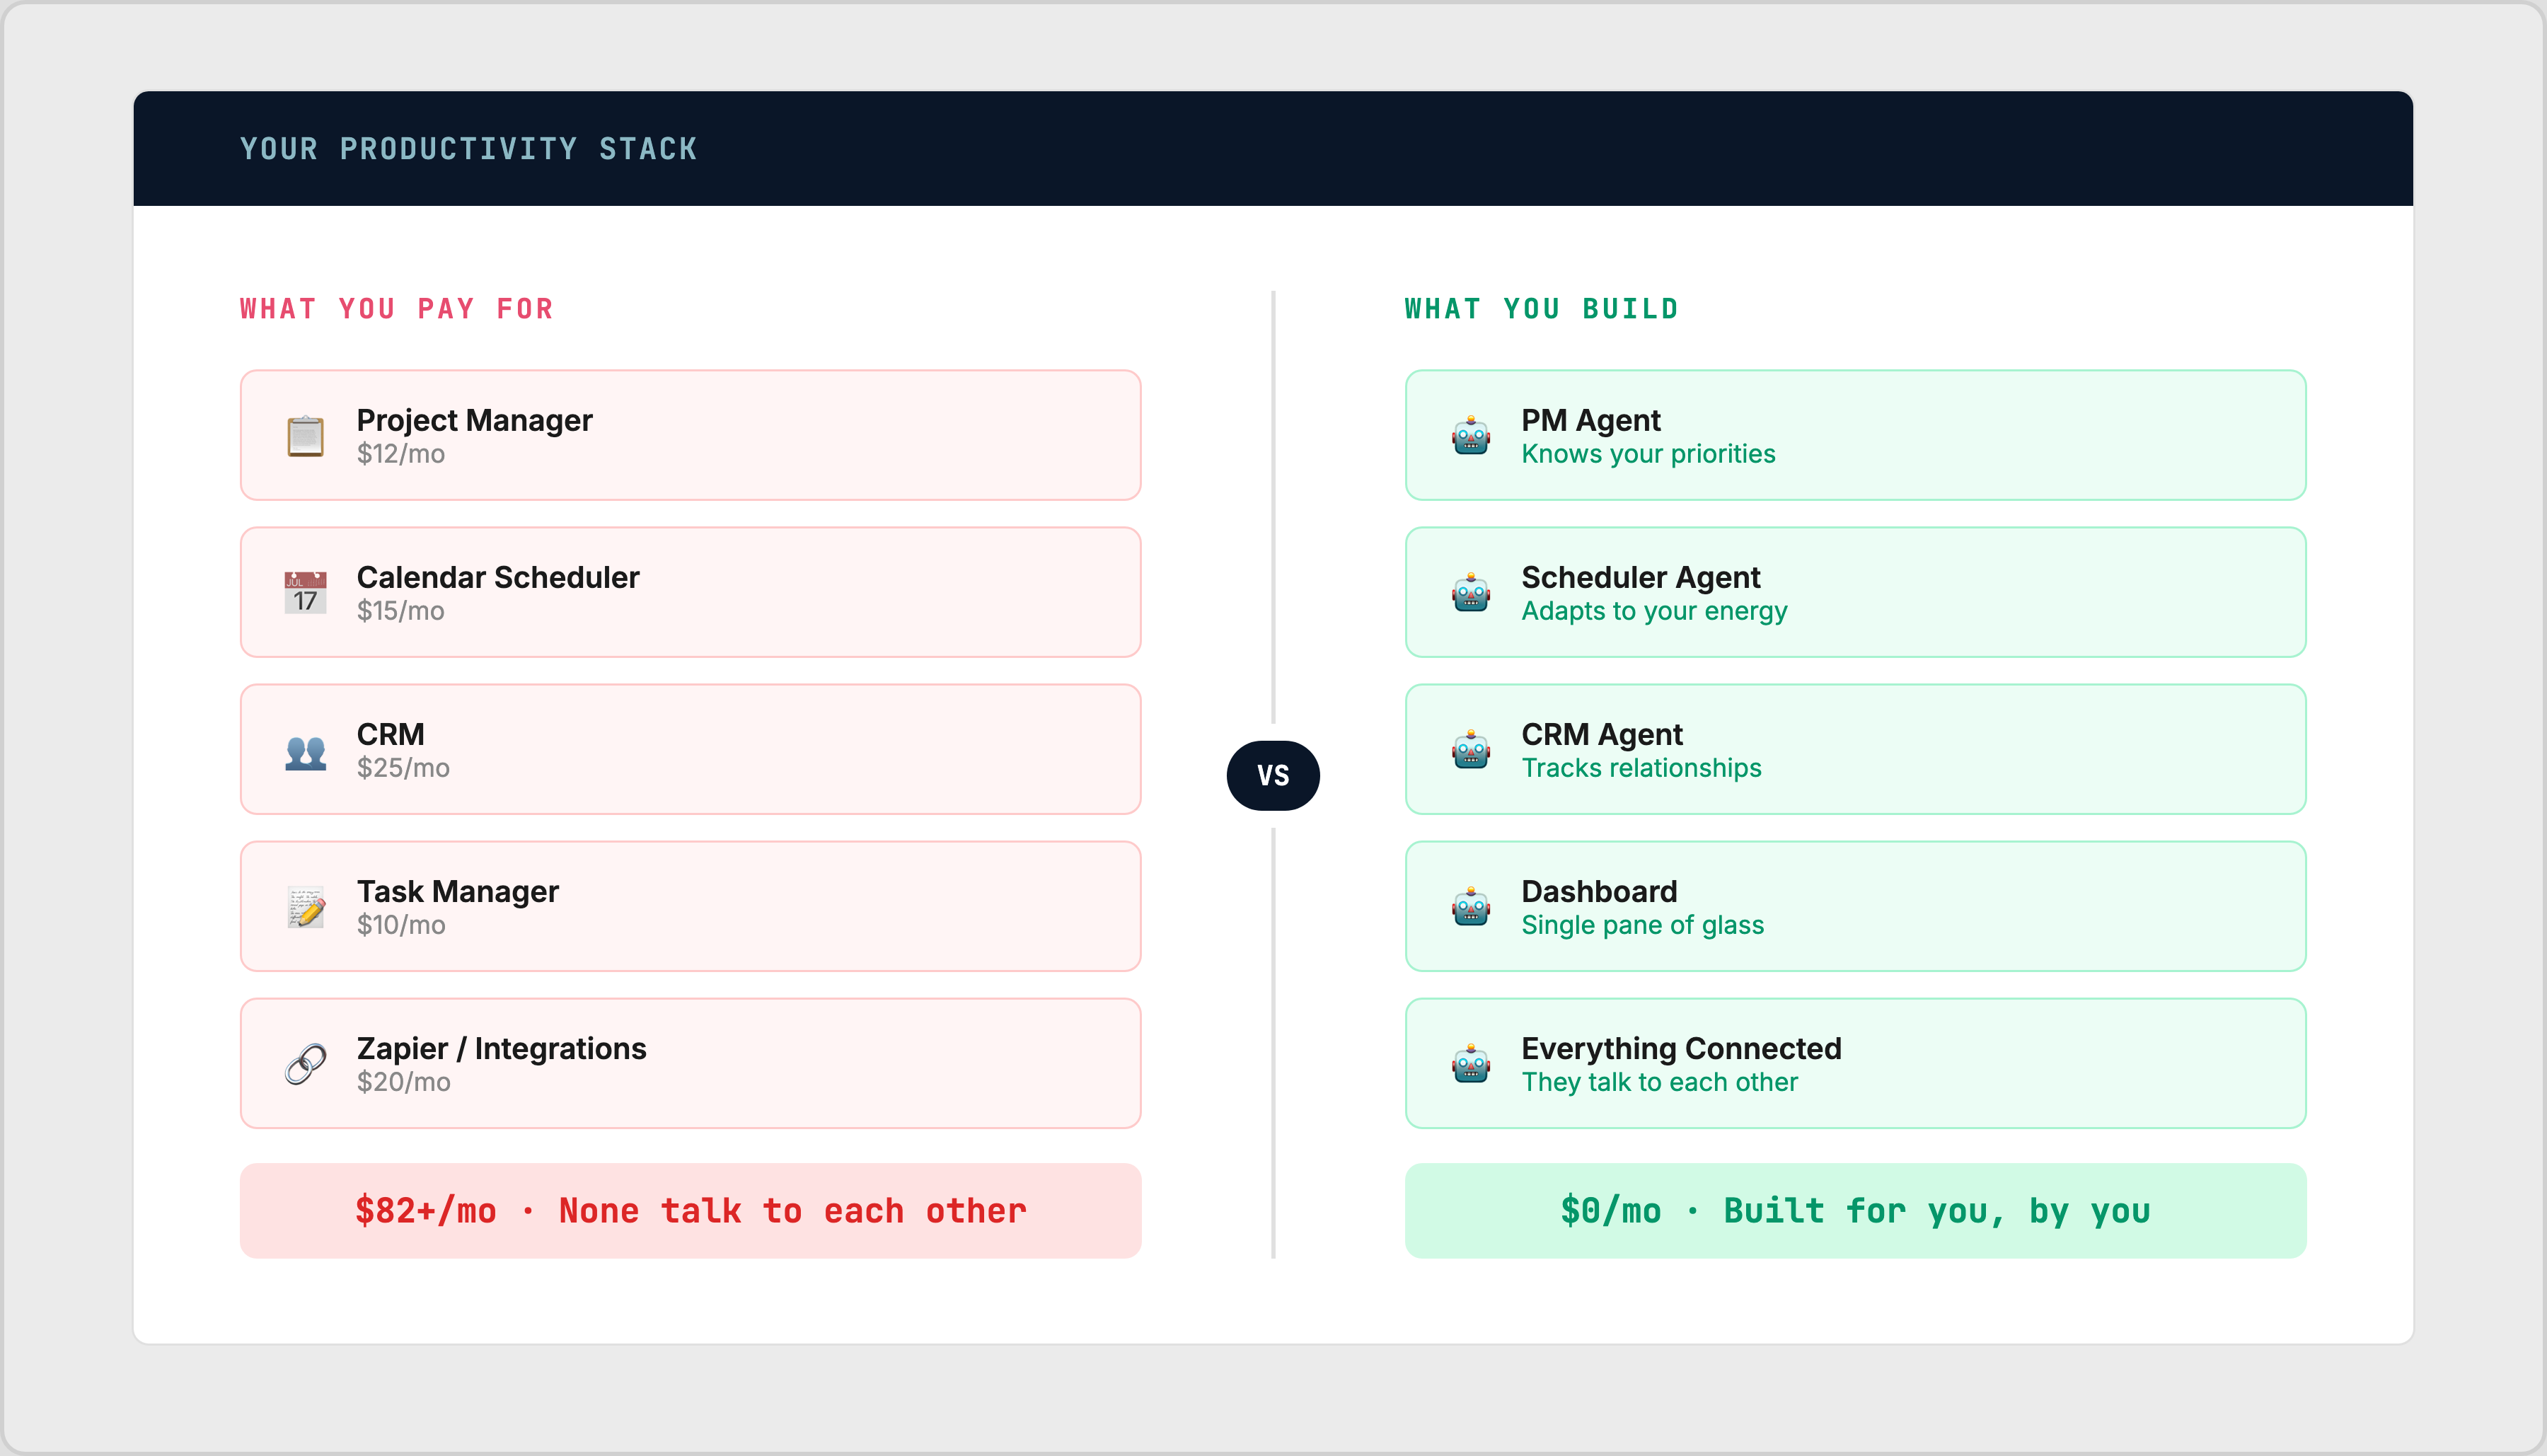
Task: Click the $0/mo Built for you banner
Action: pos(1855,1210)
